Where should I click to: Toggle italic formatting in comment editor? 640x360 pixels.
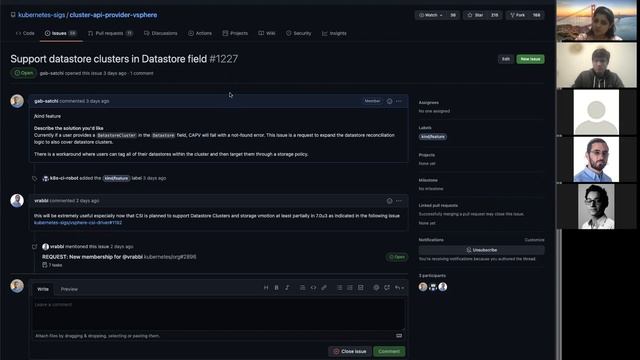point(287,288)
